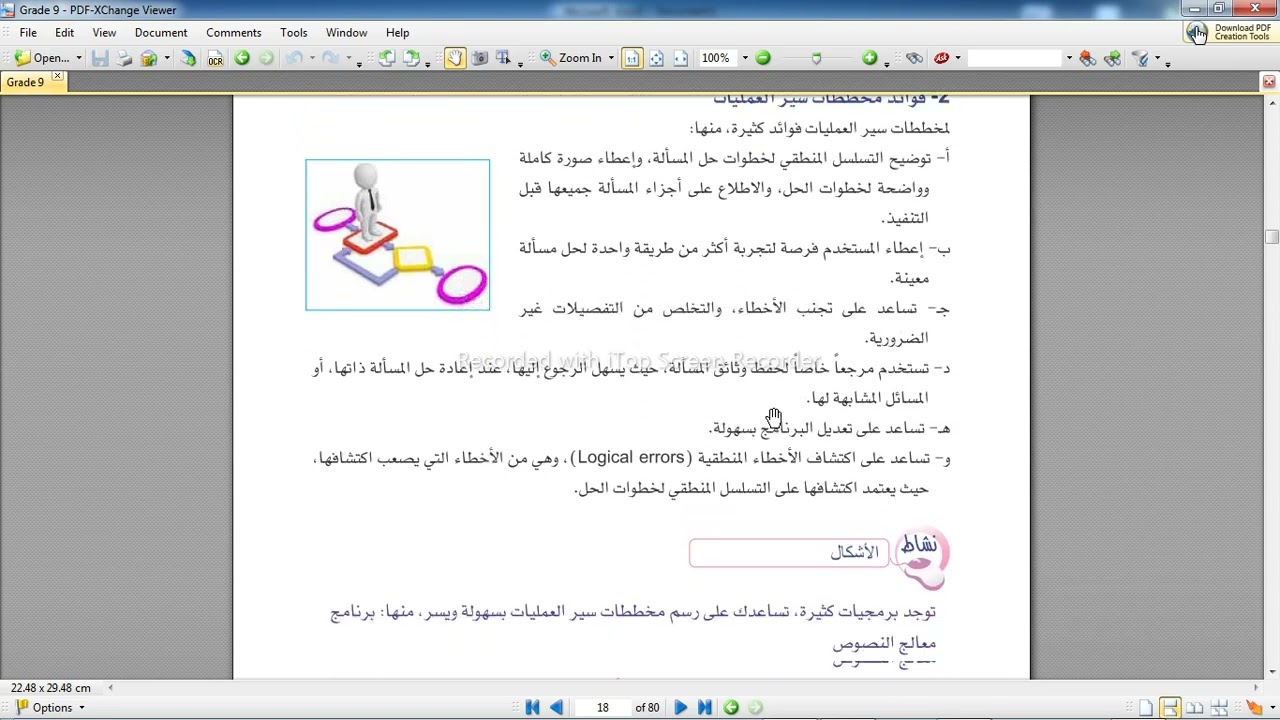Click the Ask search provider icon

[941, 58]
